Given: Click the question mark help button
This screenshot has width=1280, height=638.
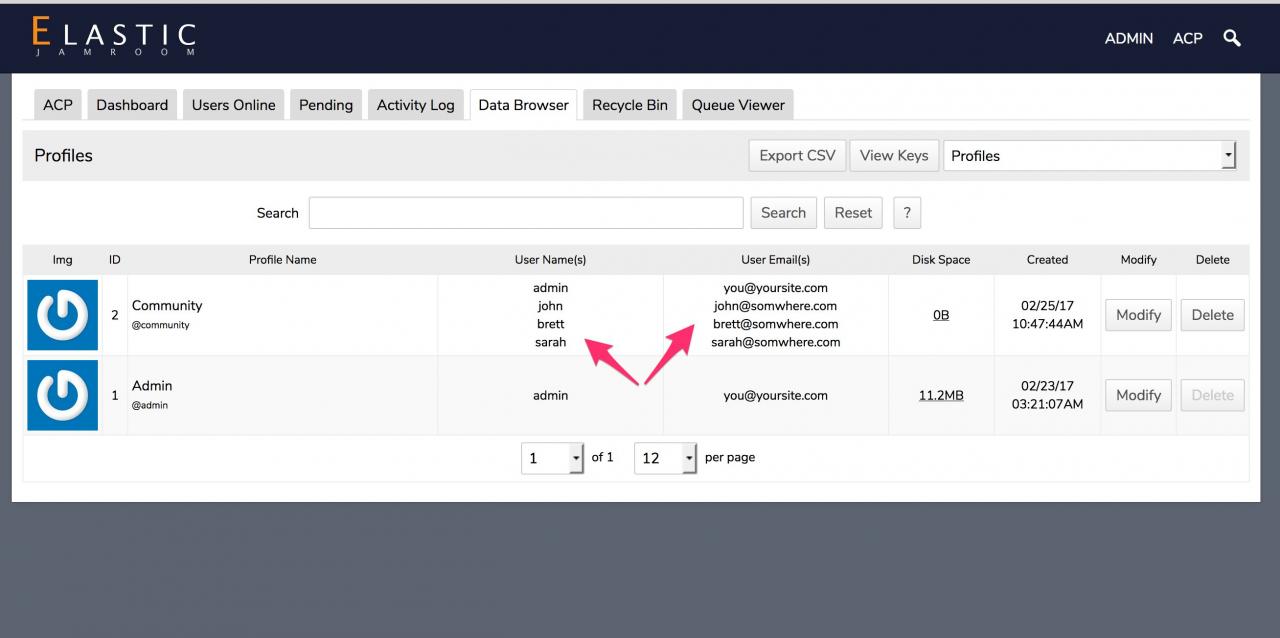Looking at the screenshot, I should pos(906,212).
